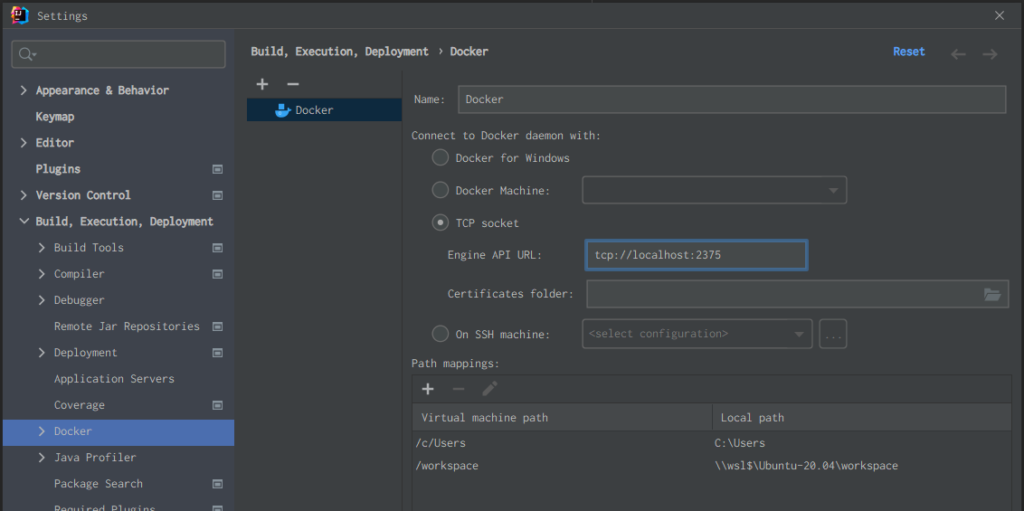Select Docker Machine radio button
The image size is (1024, 511).
point(440,190)
